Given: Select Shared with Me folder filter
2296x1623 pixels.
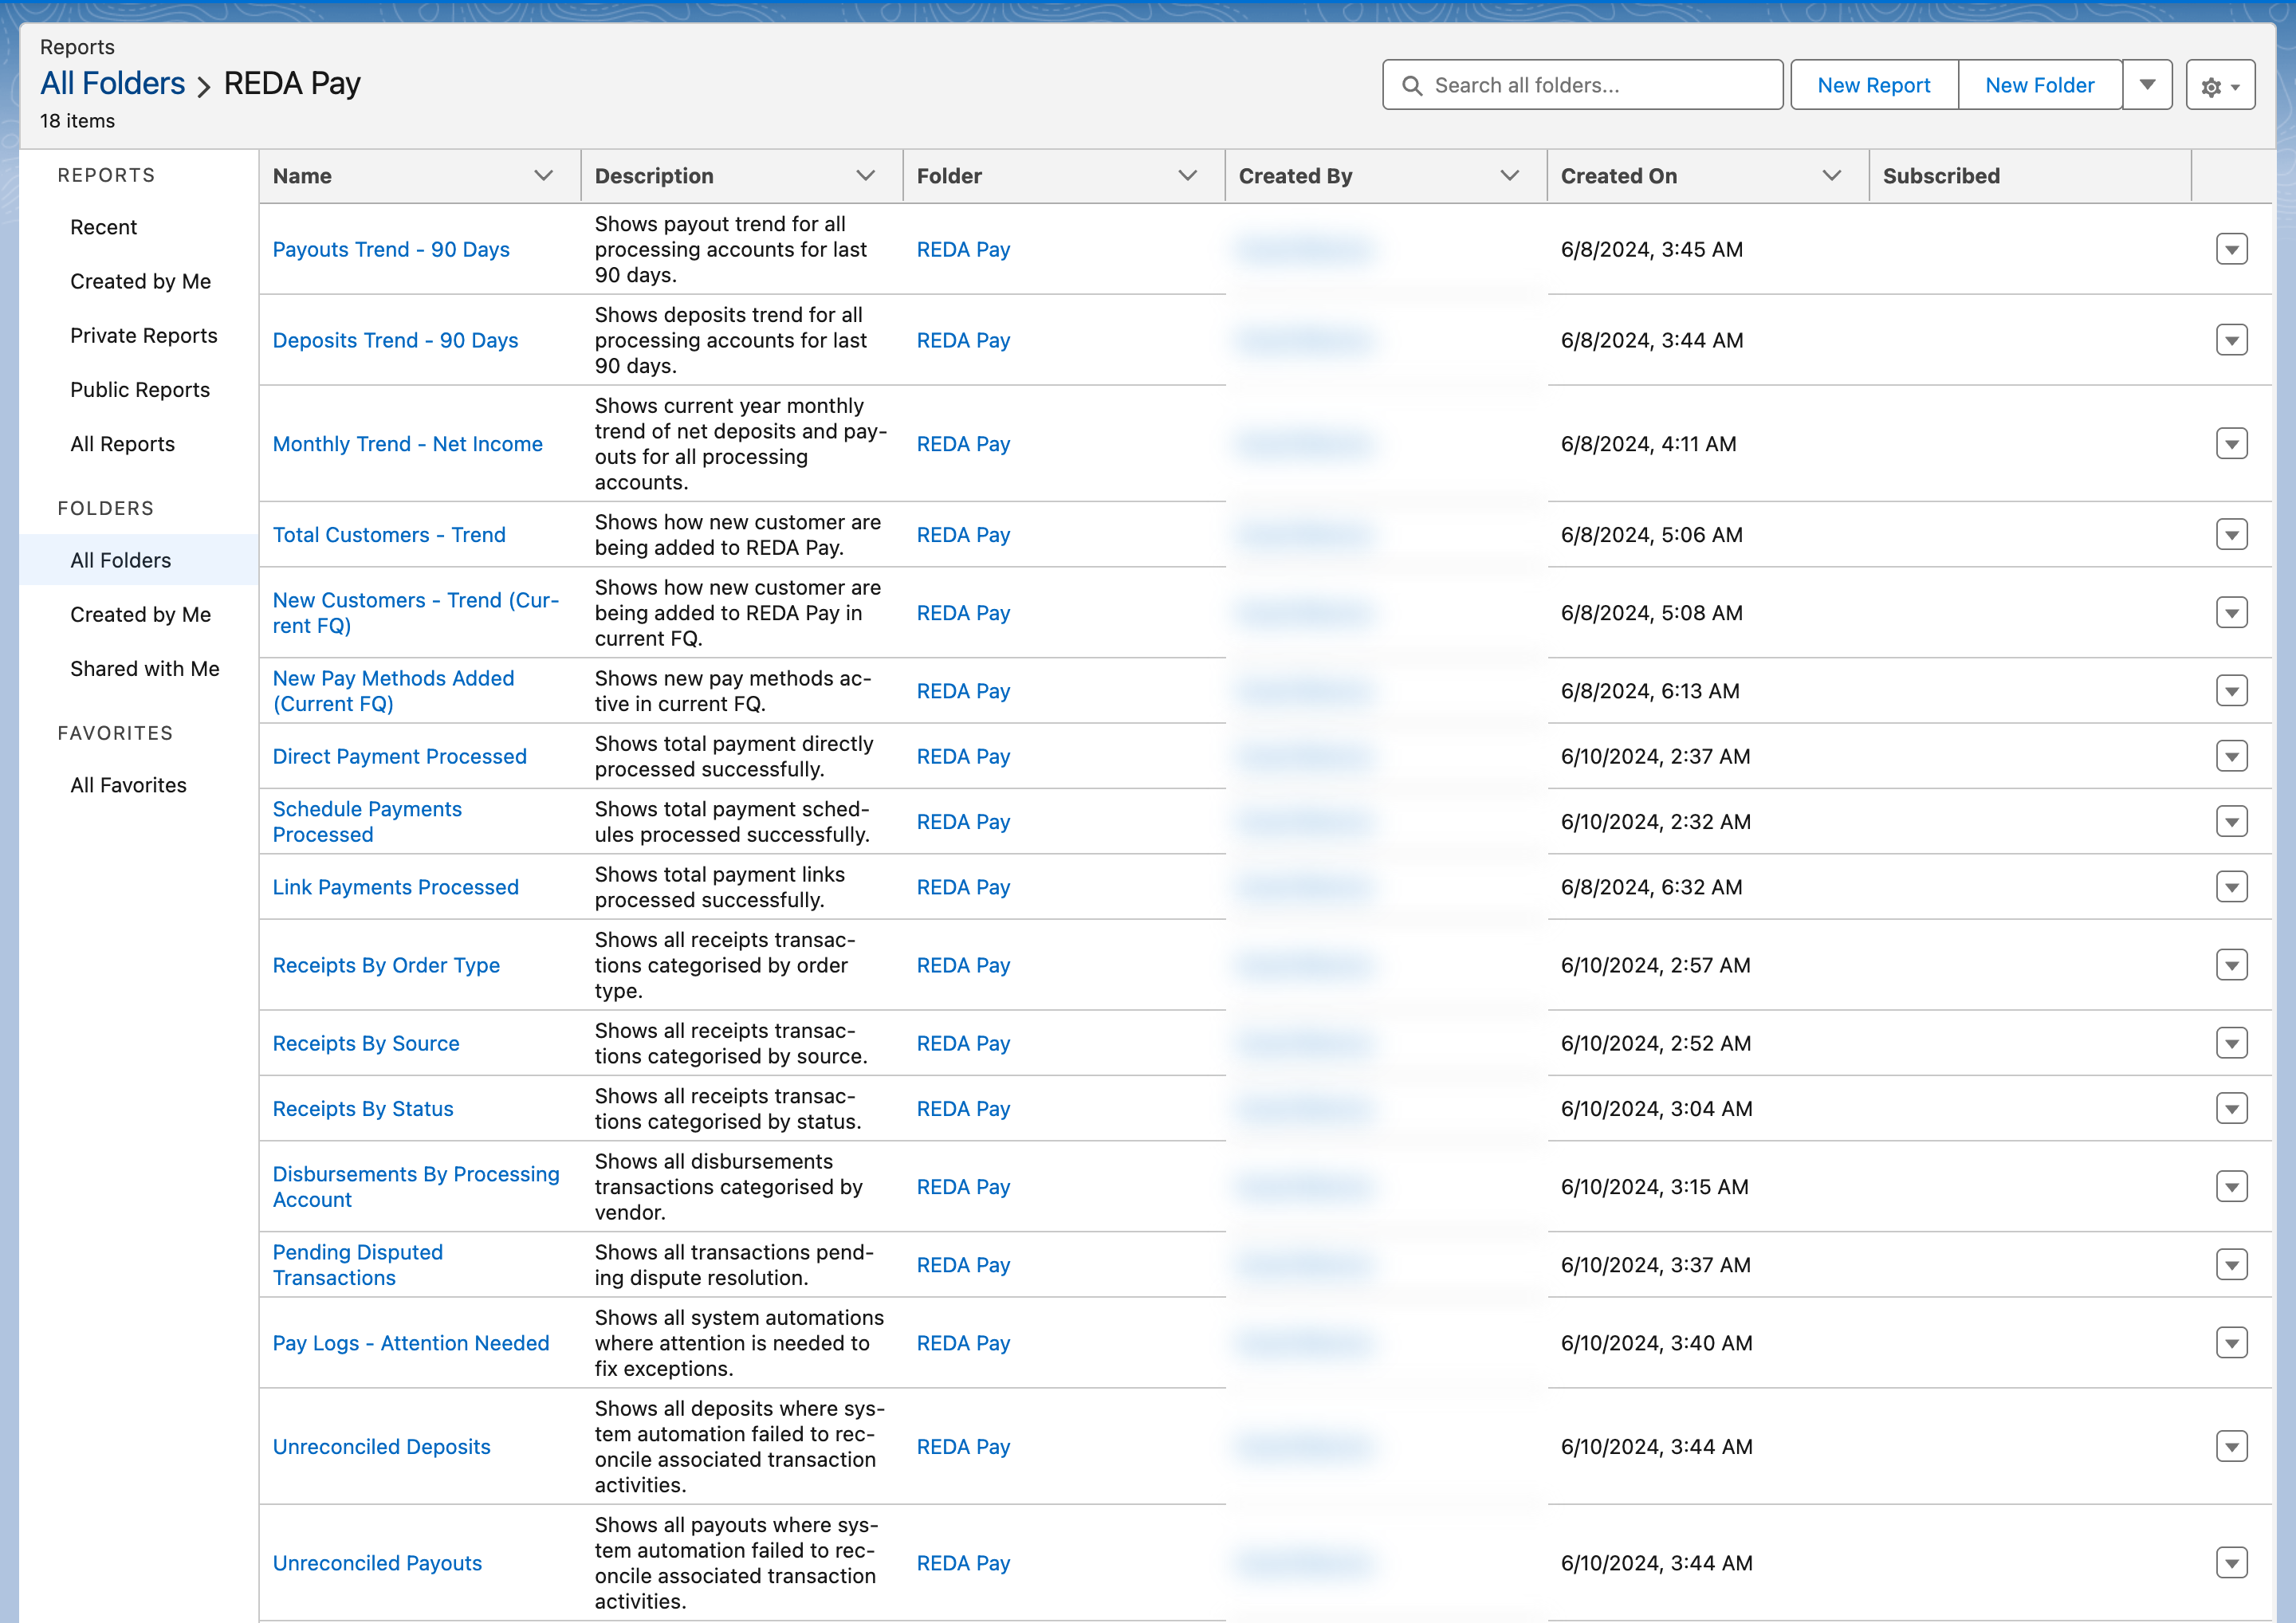Looking at the screenshot, I should click(145, 669).
